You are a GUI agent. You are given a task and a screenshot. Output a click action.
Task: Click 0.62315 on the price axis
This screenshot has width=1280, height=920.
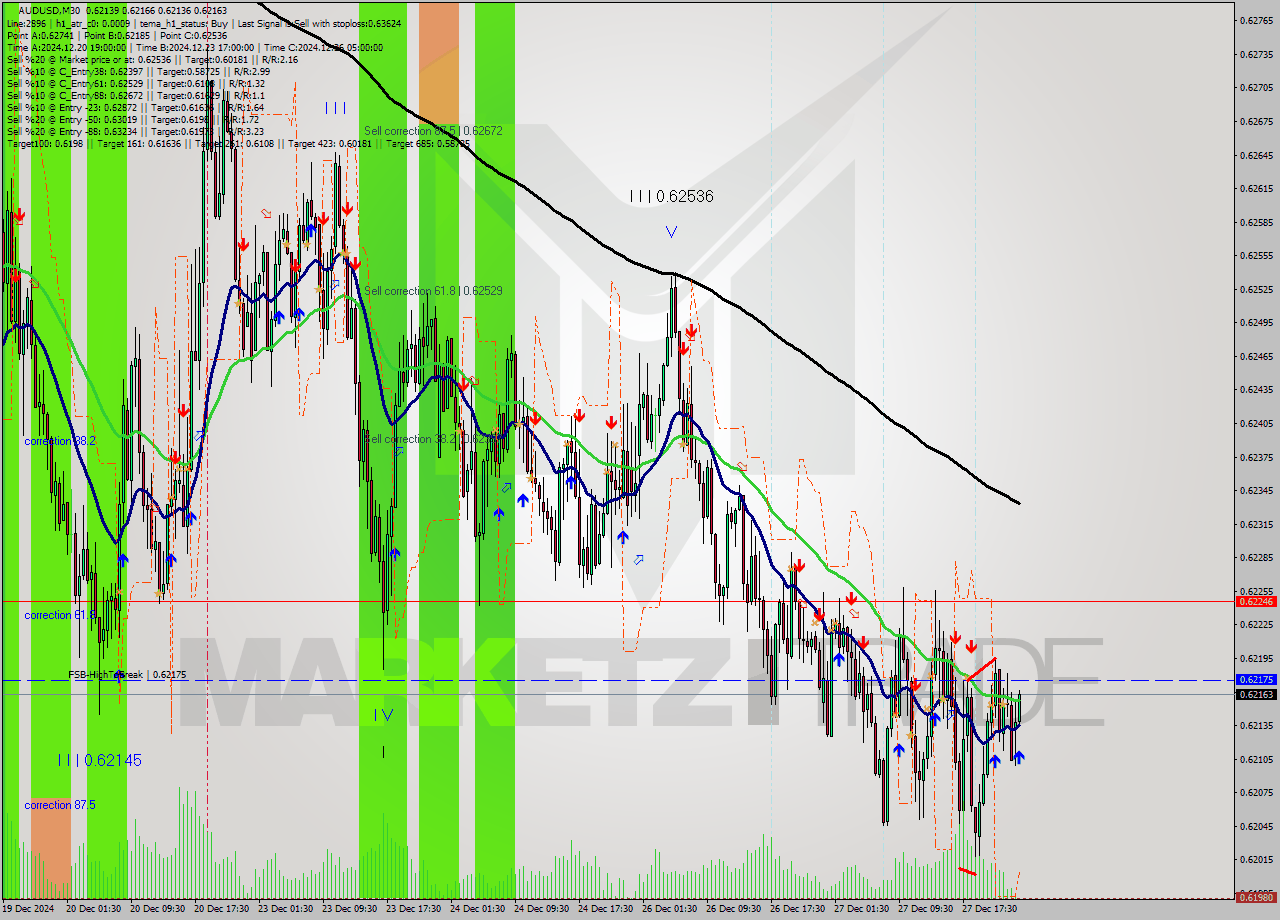1256,524
